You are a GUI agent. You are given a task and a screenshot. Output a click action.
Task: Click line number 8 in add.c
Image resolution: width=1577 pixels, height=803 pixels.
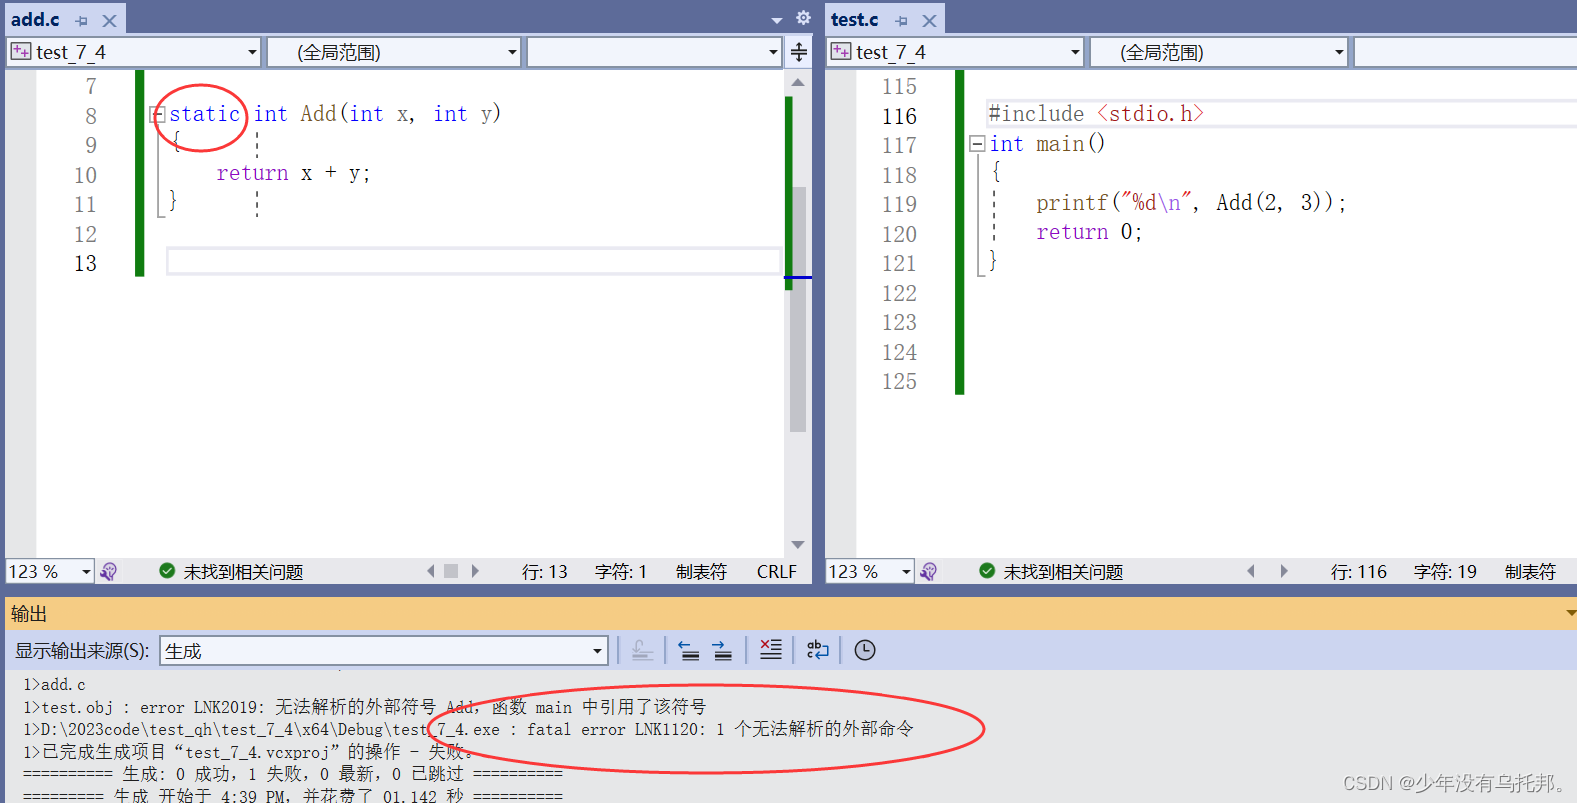[91, 116]
